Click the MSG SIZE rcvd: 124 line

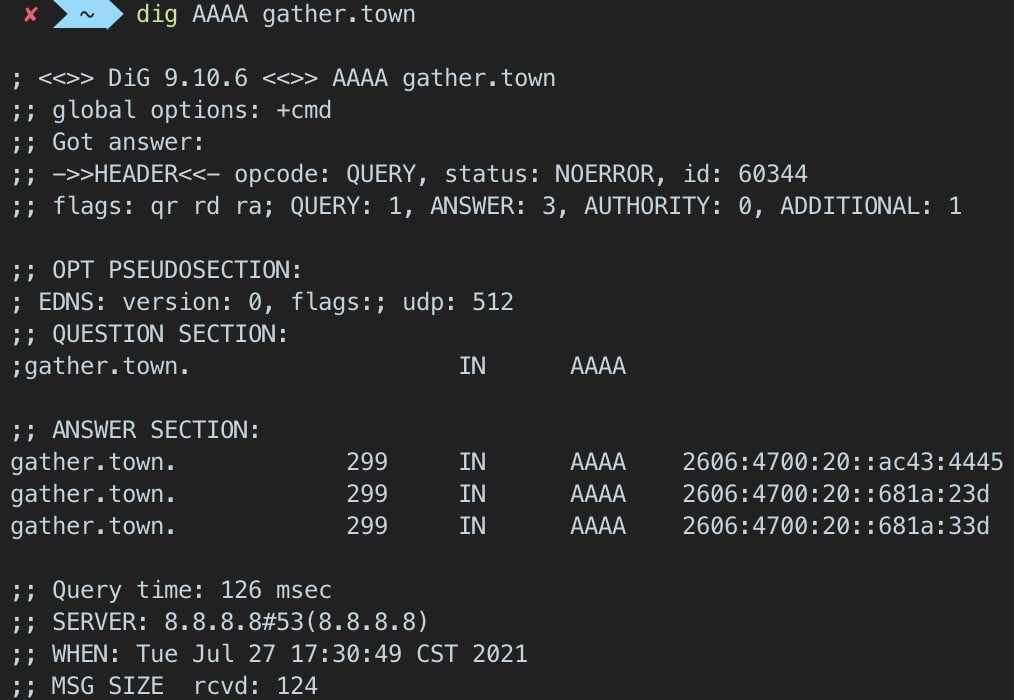[x=164, y=686]
